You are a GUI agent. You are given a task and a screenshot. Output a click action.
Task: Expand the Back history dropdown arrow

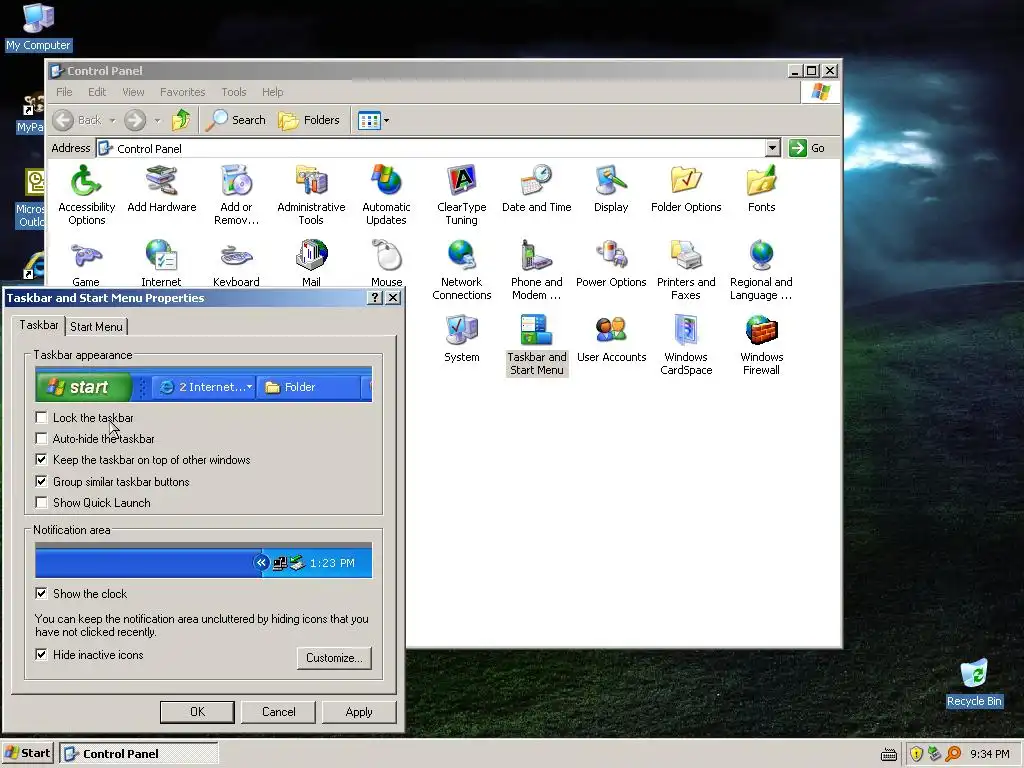(112, 120)
